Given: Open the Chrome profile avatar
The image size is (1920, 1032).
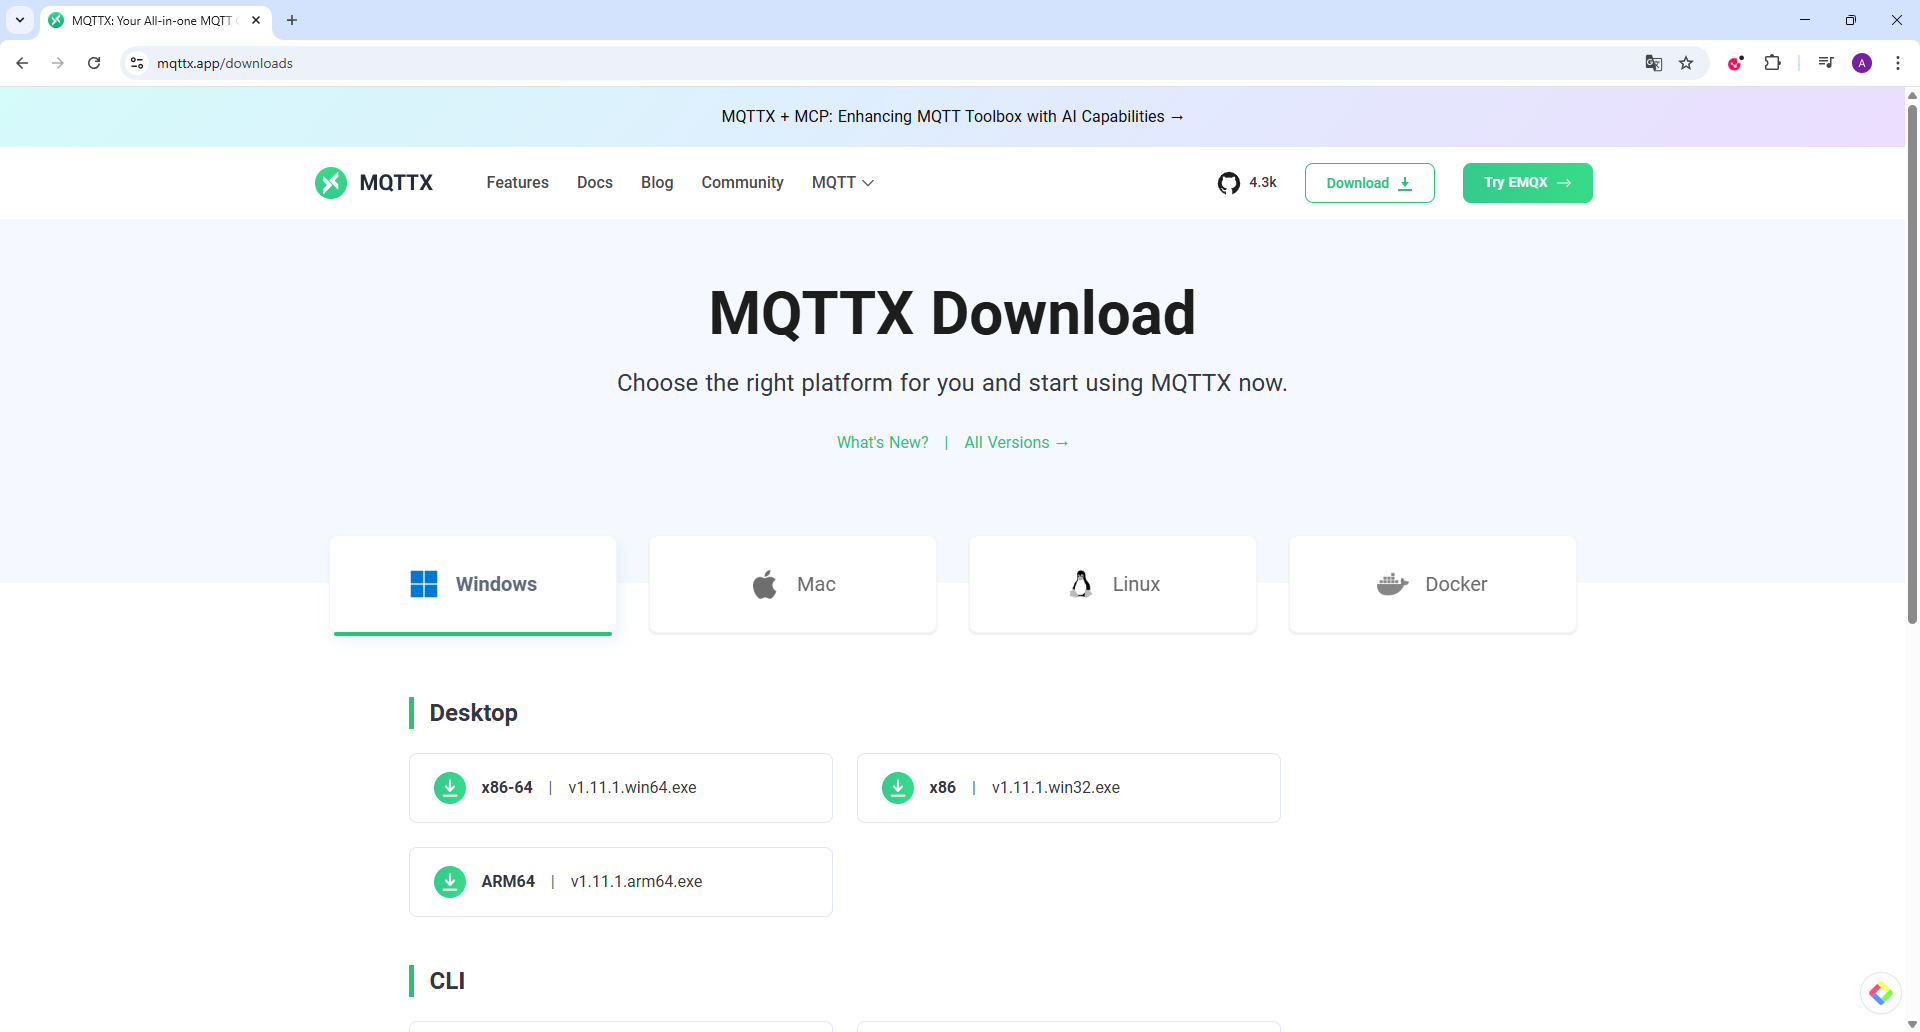Looking at the screenshot, I should pos(1862,63).
